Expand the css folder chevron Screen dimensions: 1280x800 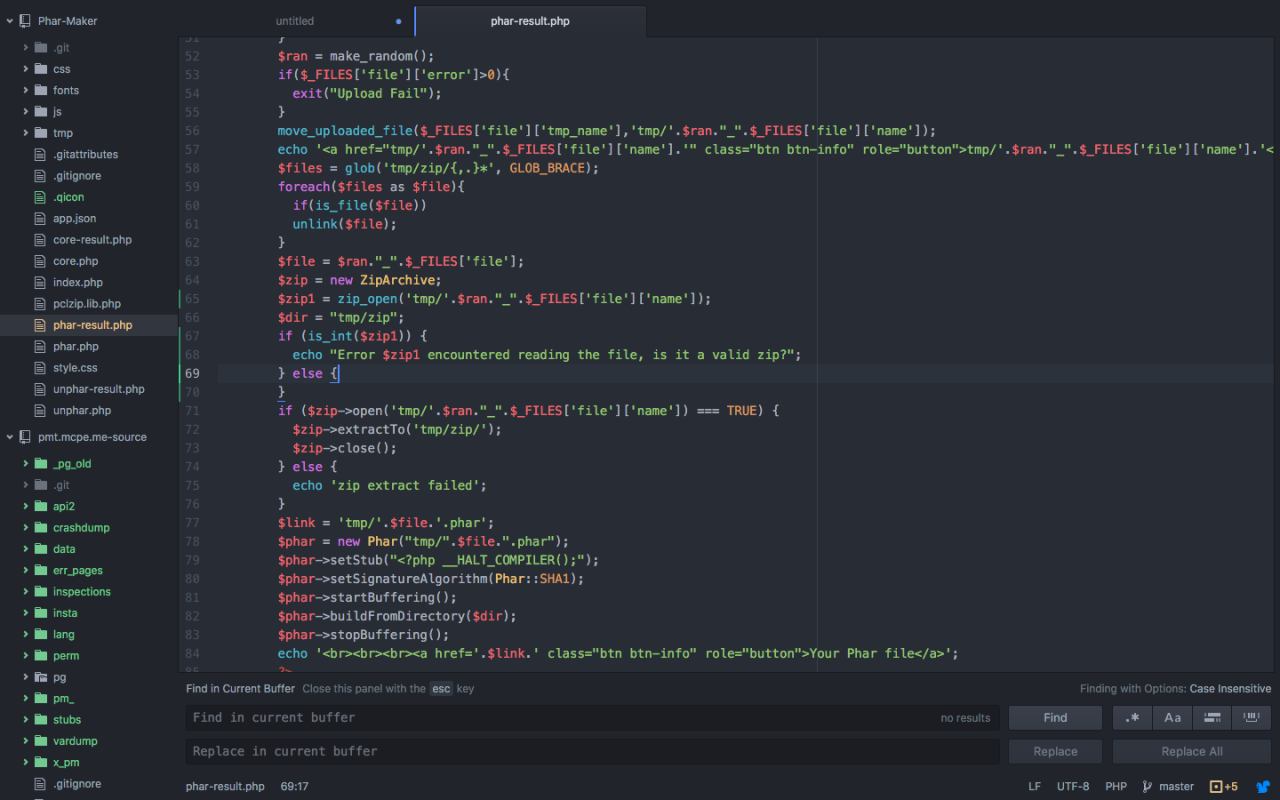[26, 69]
